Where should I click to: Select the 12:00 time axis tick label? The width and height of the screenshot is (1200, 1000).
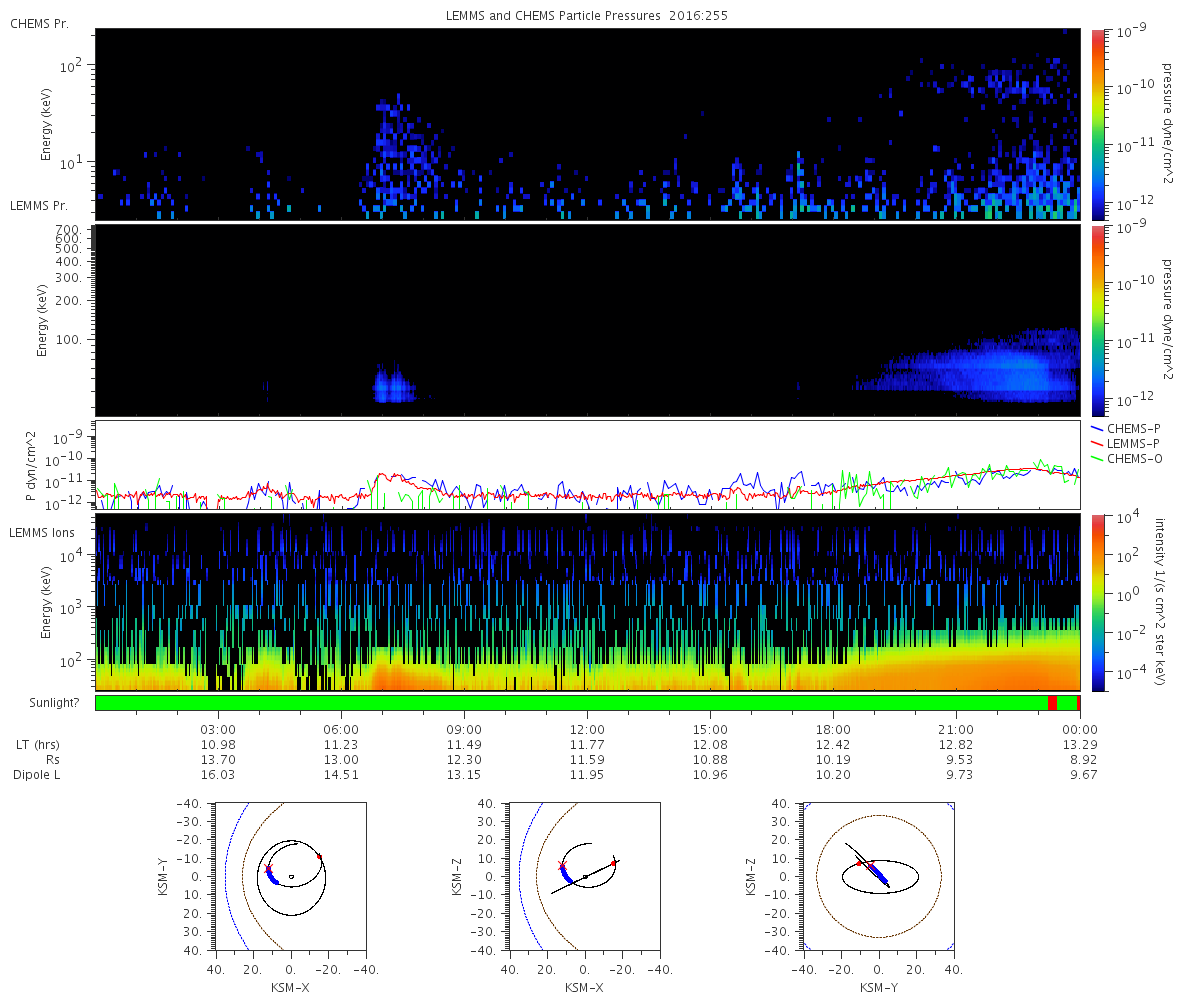coord(587,729)
